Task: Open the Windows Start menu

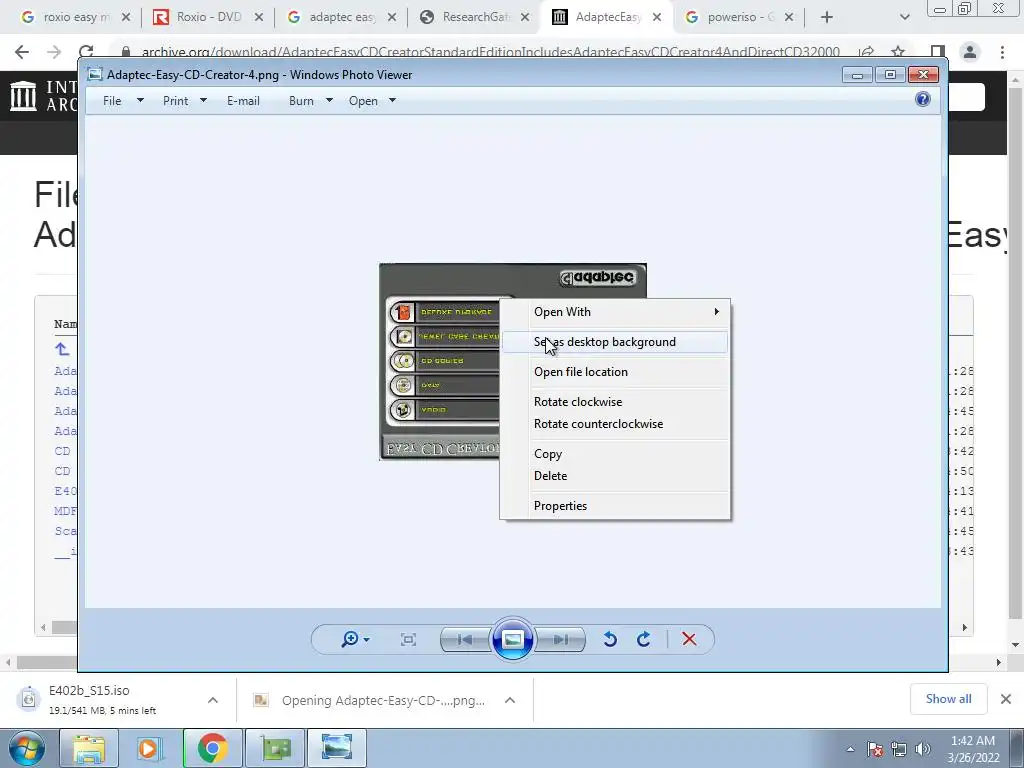Action: coord(26,748)
